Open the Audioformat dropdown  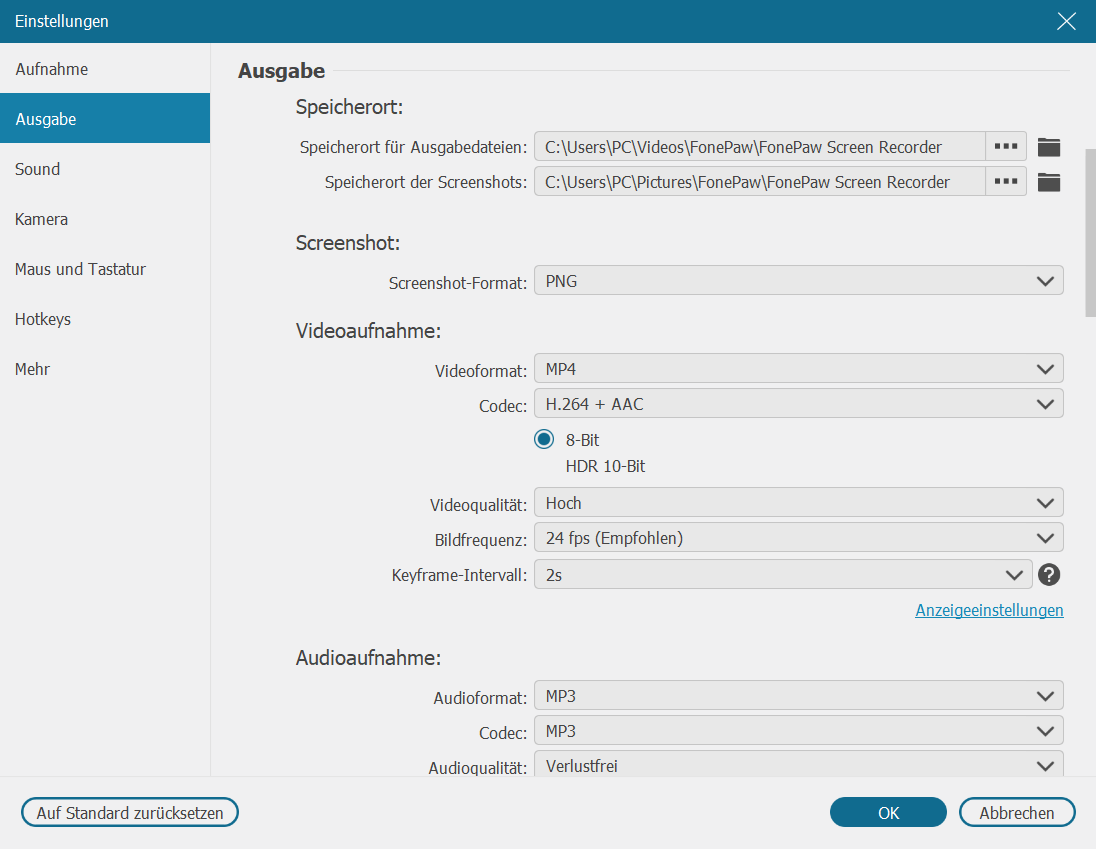coord(797,695)
